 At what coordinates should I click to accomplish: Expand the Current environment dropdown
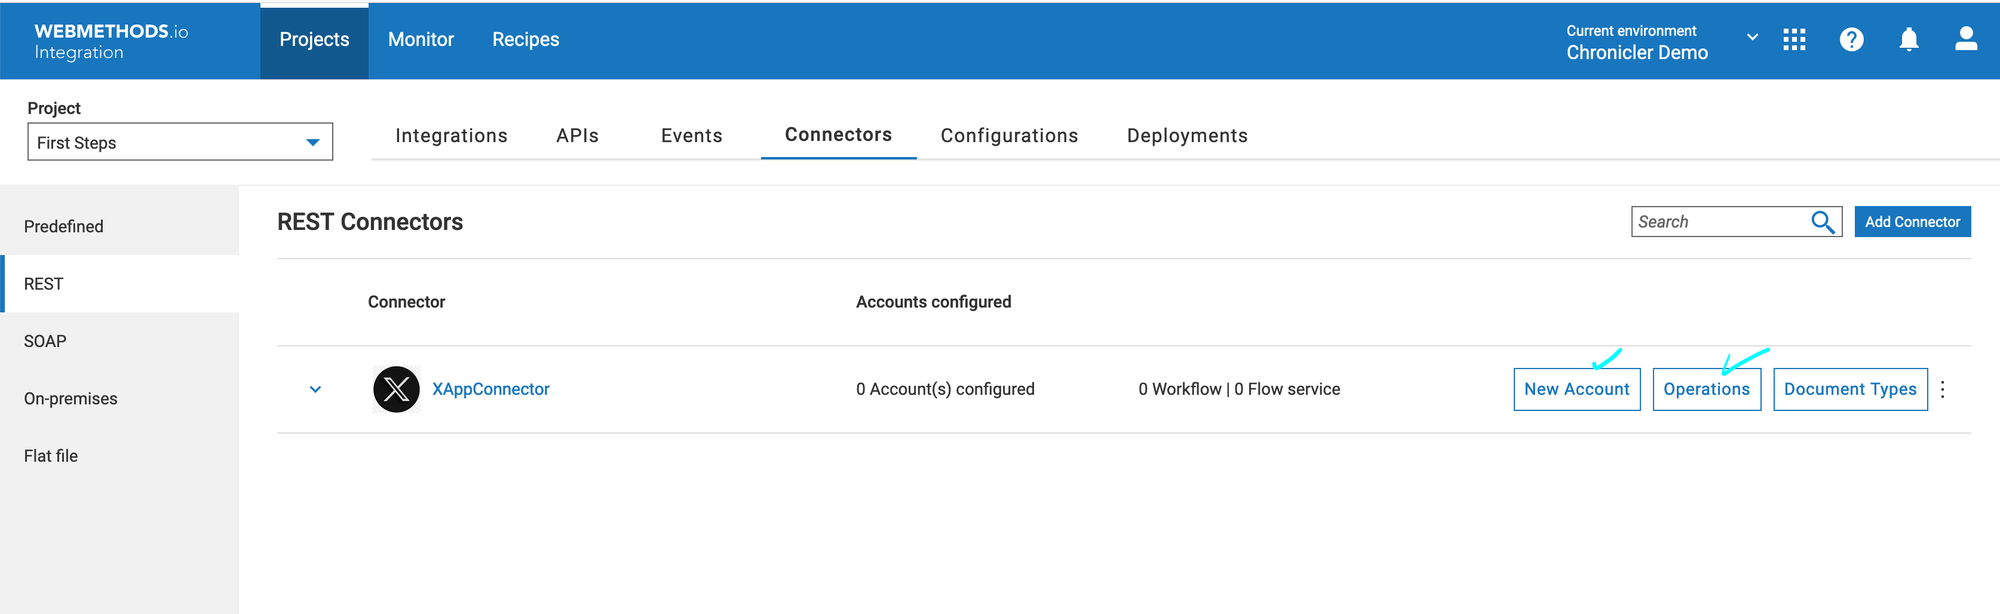[1752, 38]
